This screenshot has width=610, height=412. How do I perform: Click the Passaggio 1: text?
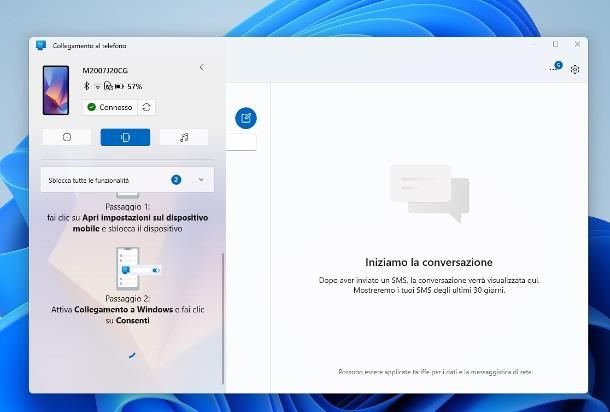[x=128, y=207]
